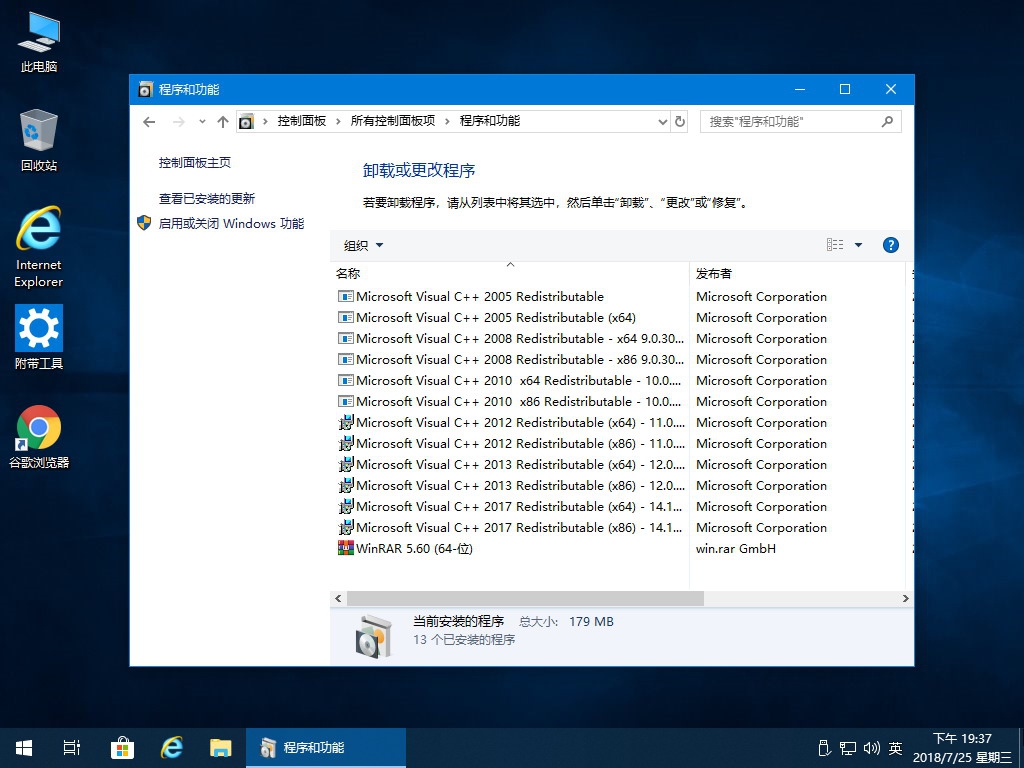This screenshot has height=768, width=1024.
Task: Click 所有控制面板项 in the breadcrumb path
Action: click(392, 121)
